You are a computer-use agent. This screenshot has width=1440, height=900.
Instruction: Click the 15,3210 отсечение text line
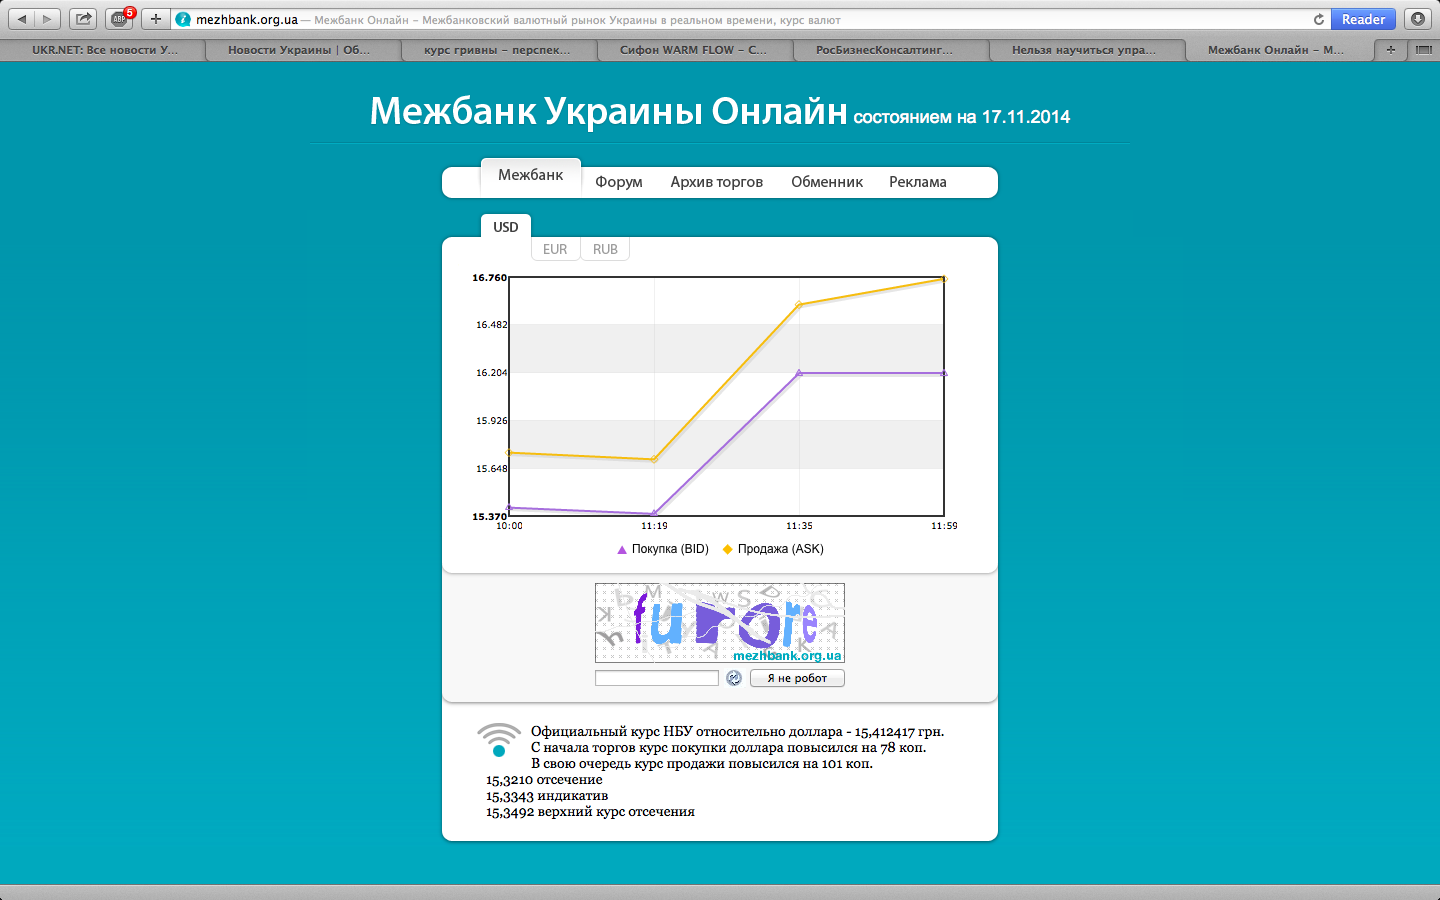click(544, 780)
